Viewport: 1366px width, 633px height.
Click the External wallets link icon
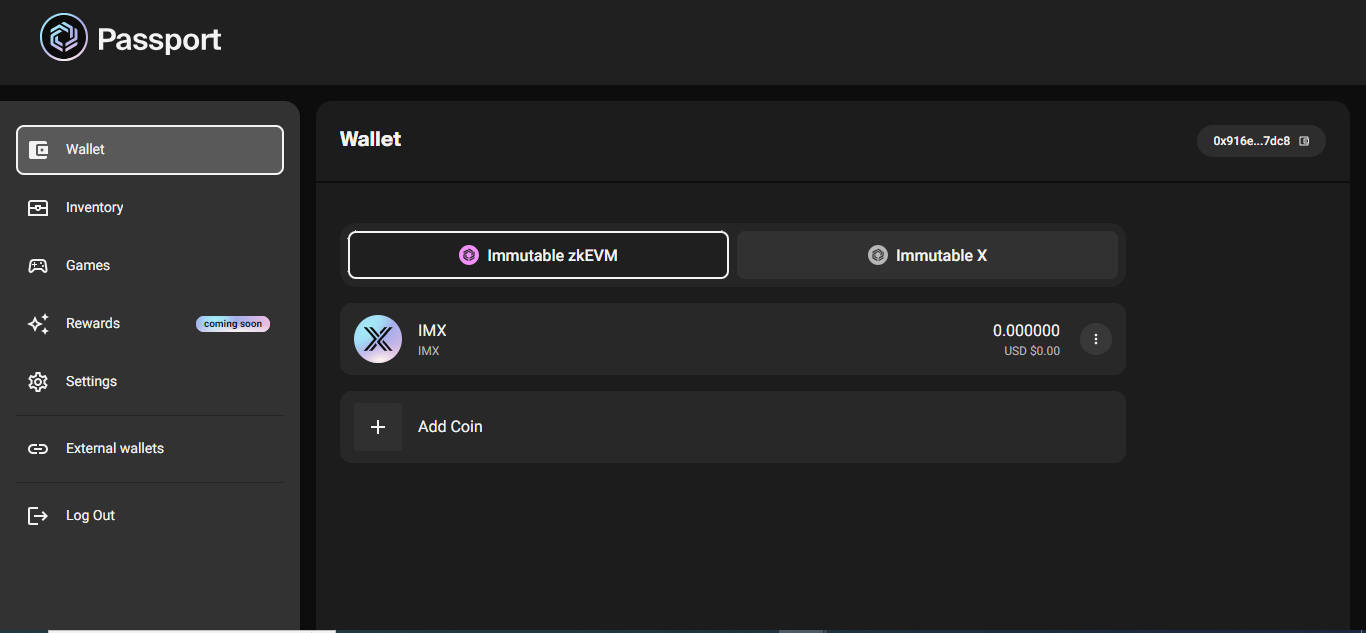coord(38,449)
